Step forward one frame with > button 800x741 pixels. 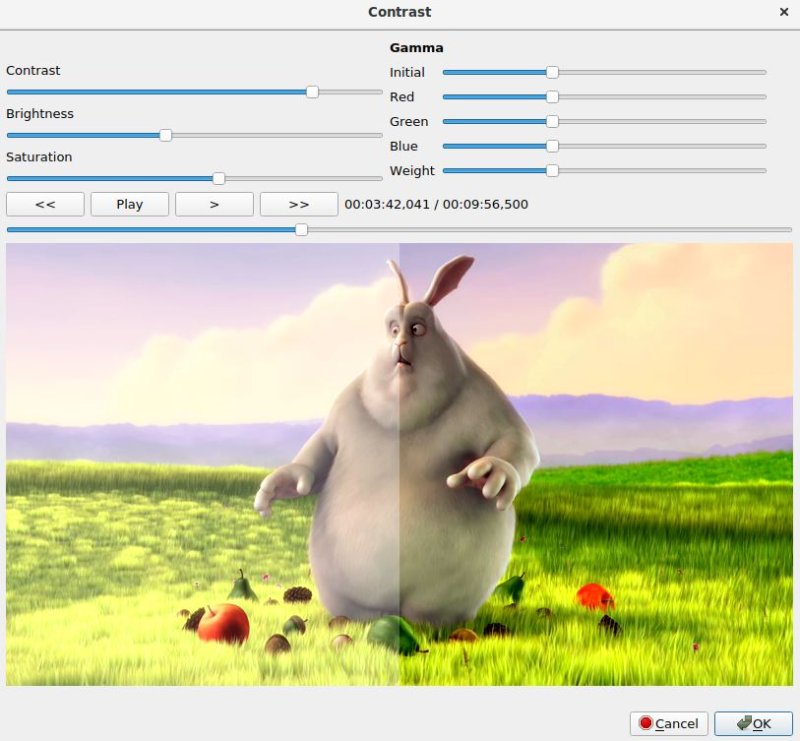[214, 204]
